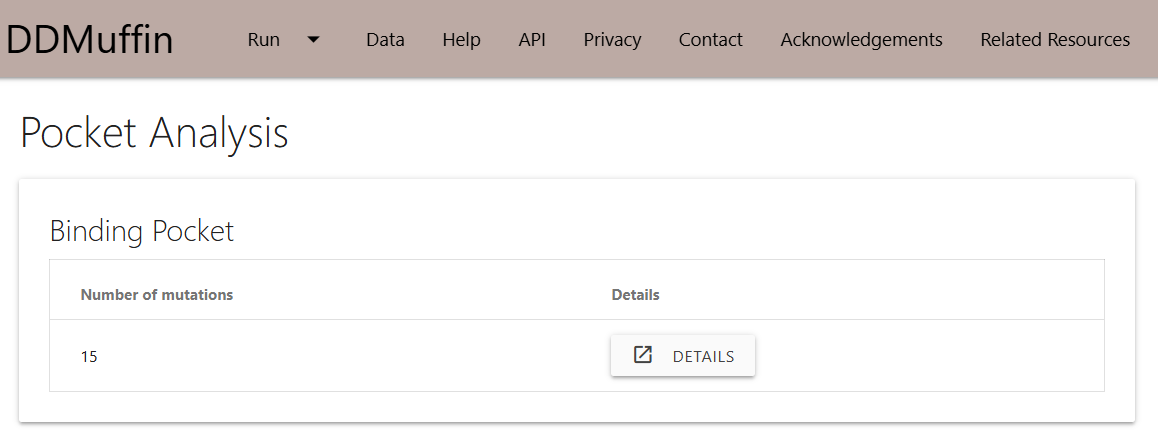The image size is (1158, 438).
Task: Expand the dropdown arrow beside Run
Action: [313, 40]
